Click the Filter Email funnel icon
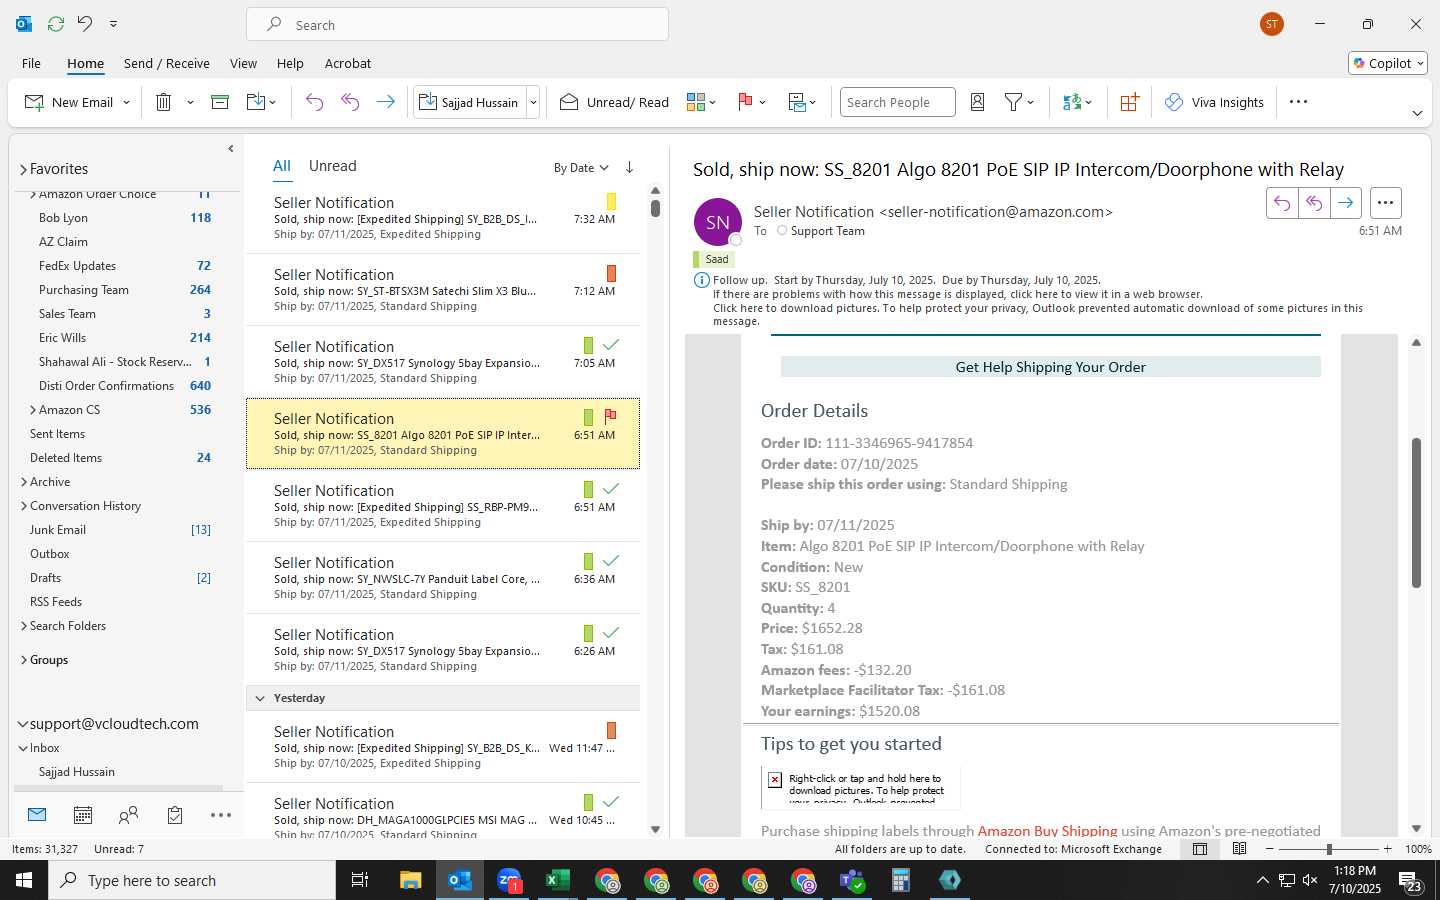This screenshot has width=1440, height=900. [1013, 102]
